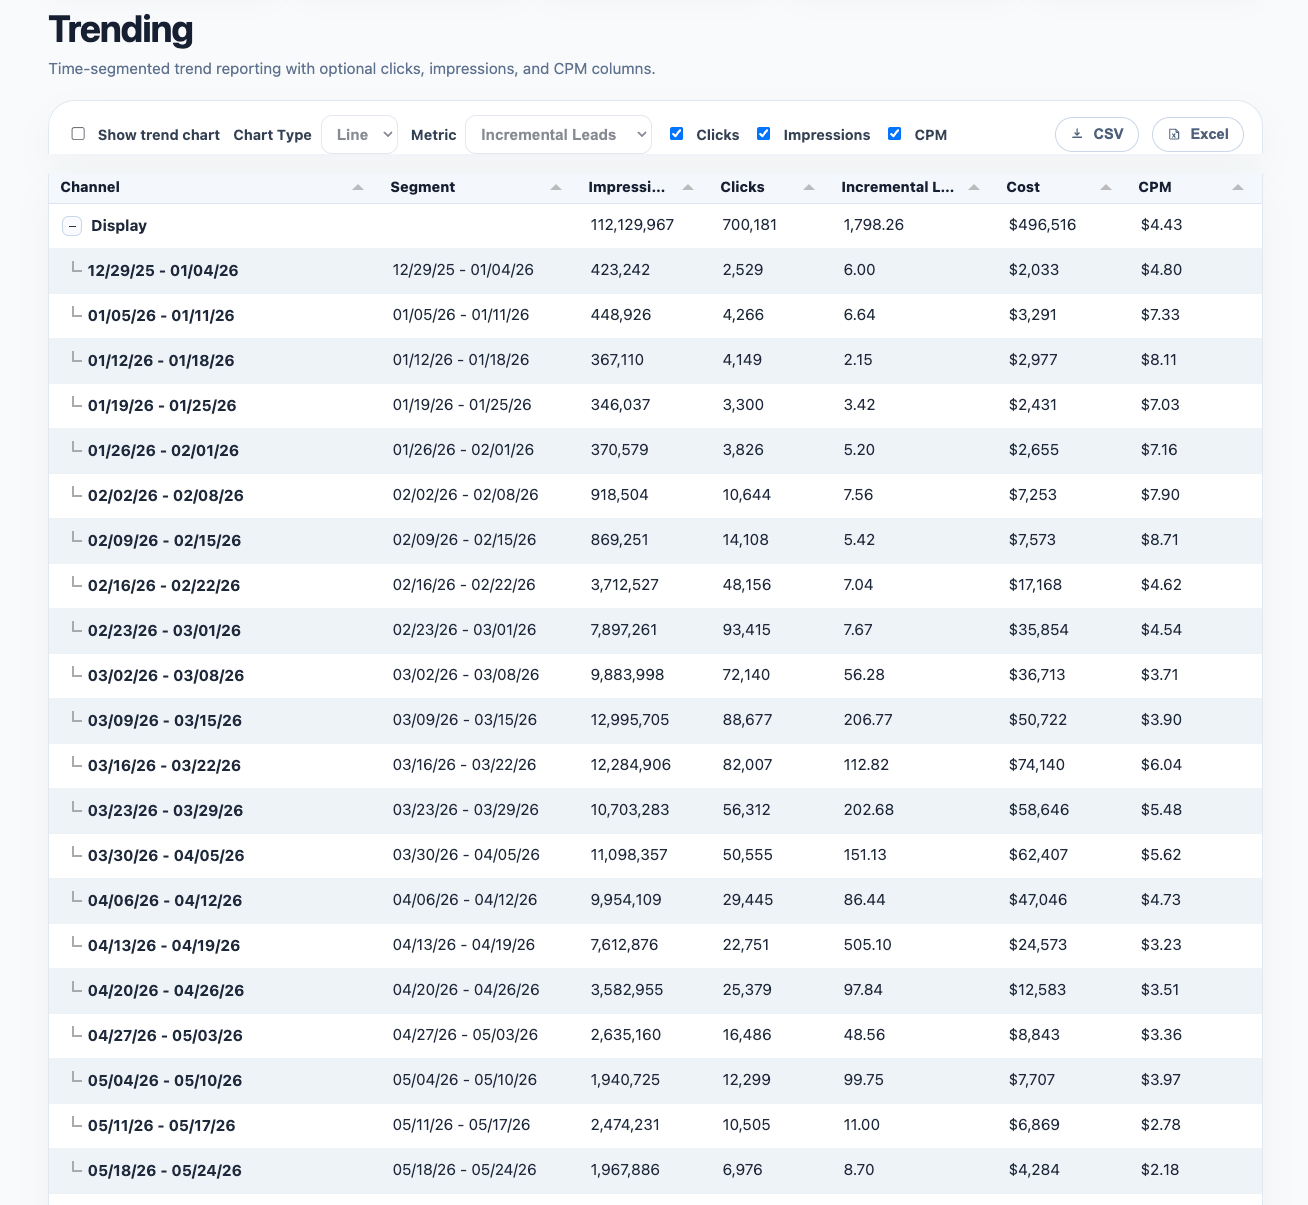The width and height of the screenshot is (1308, 1205).
Task: Click the incremental leads value 505.10
Action: [867, 945]
